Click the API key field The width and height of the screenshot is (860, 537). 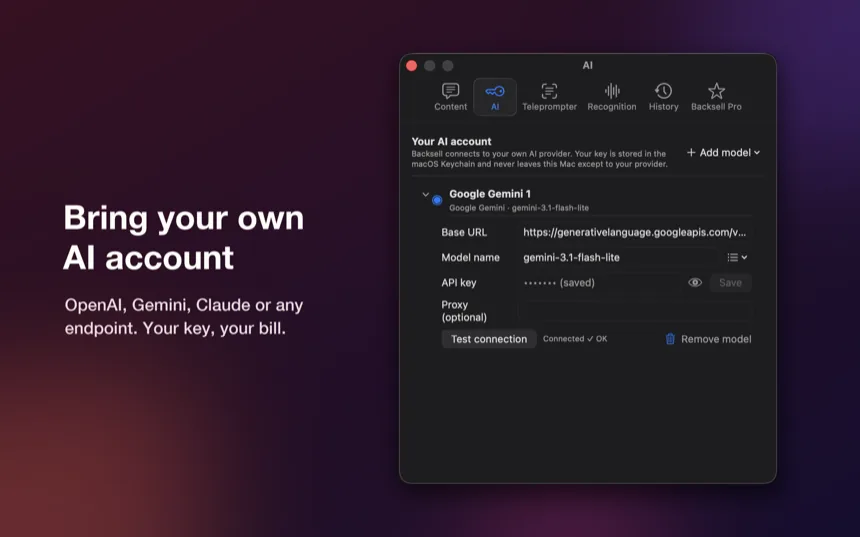pyautogui.click(x=599, y=283)
